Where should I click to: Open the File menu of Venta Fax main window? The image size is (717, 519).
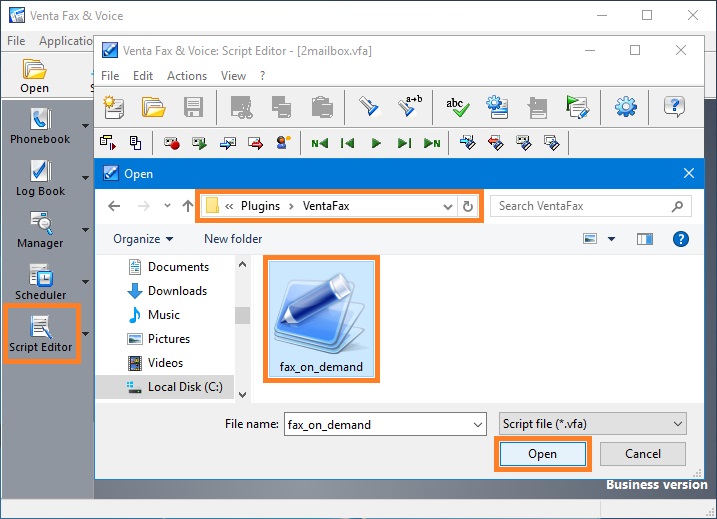(16, 41)
